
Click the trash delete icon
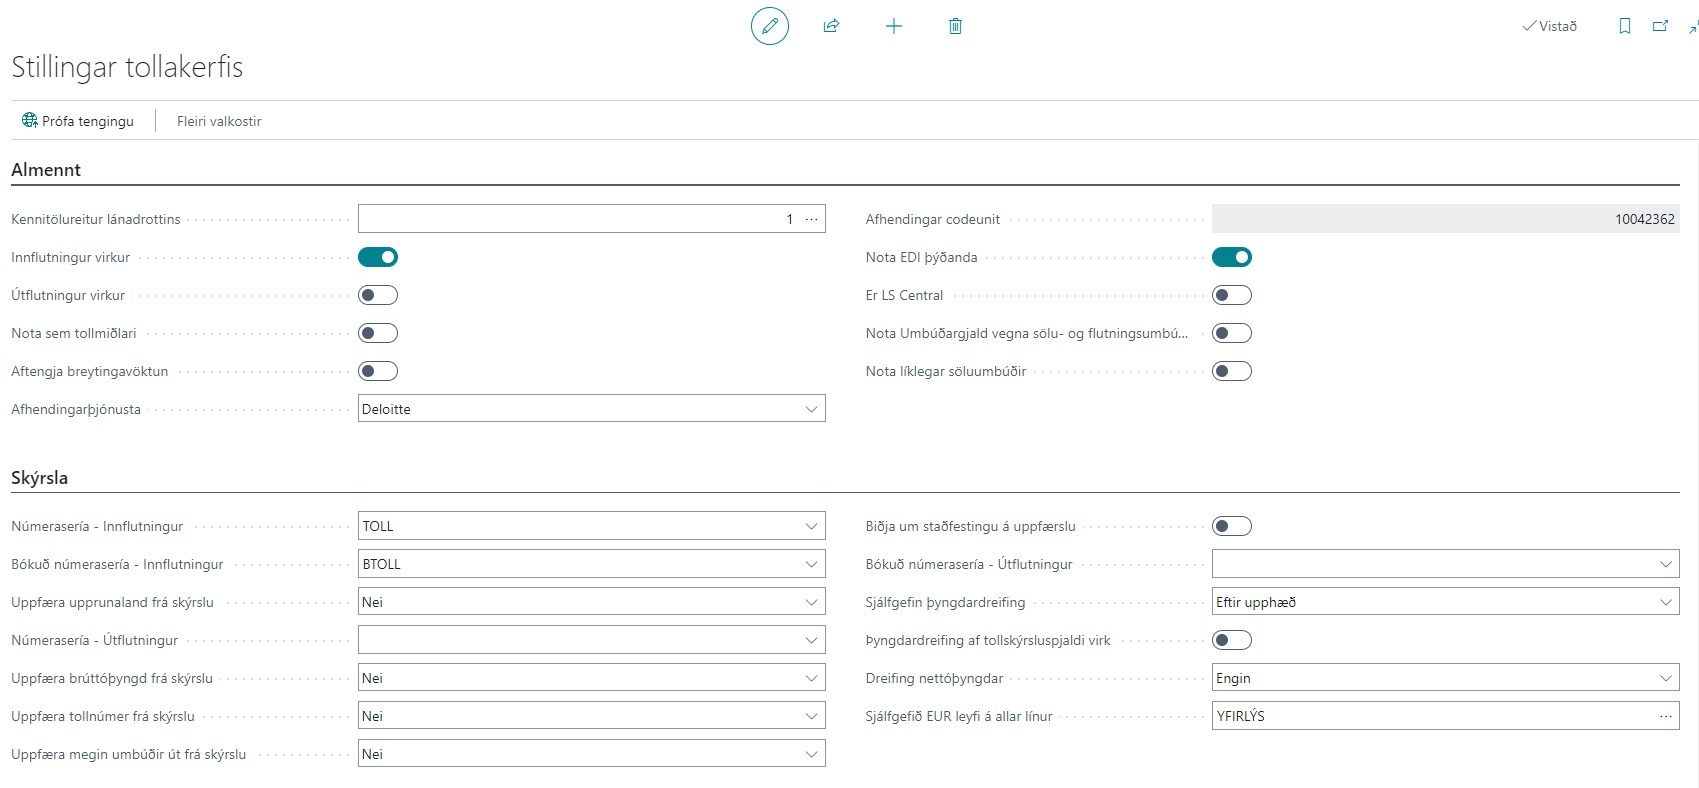[955, 26]
